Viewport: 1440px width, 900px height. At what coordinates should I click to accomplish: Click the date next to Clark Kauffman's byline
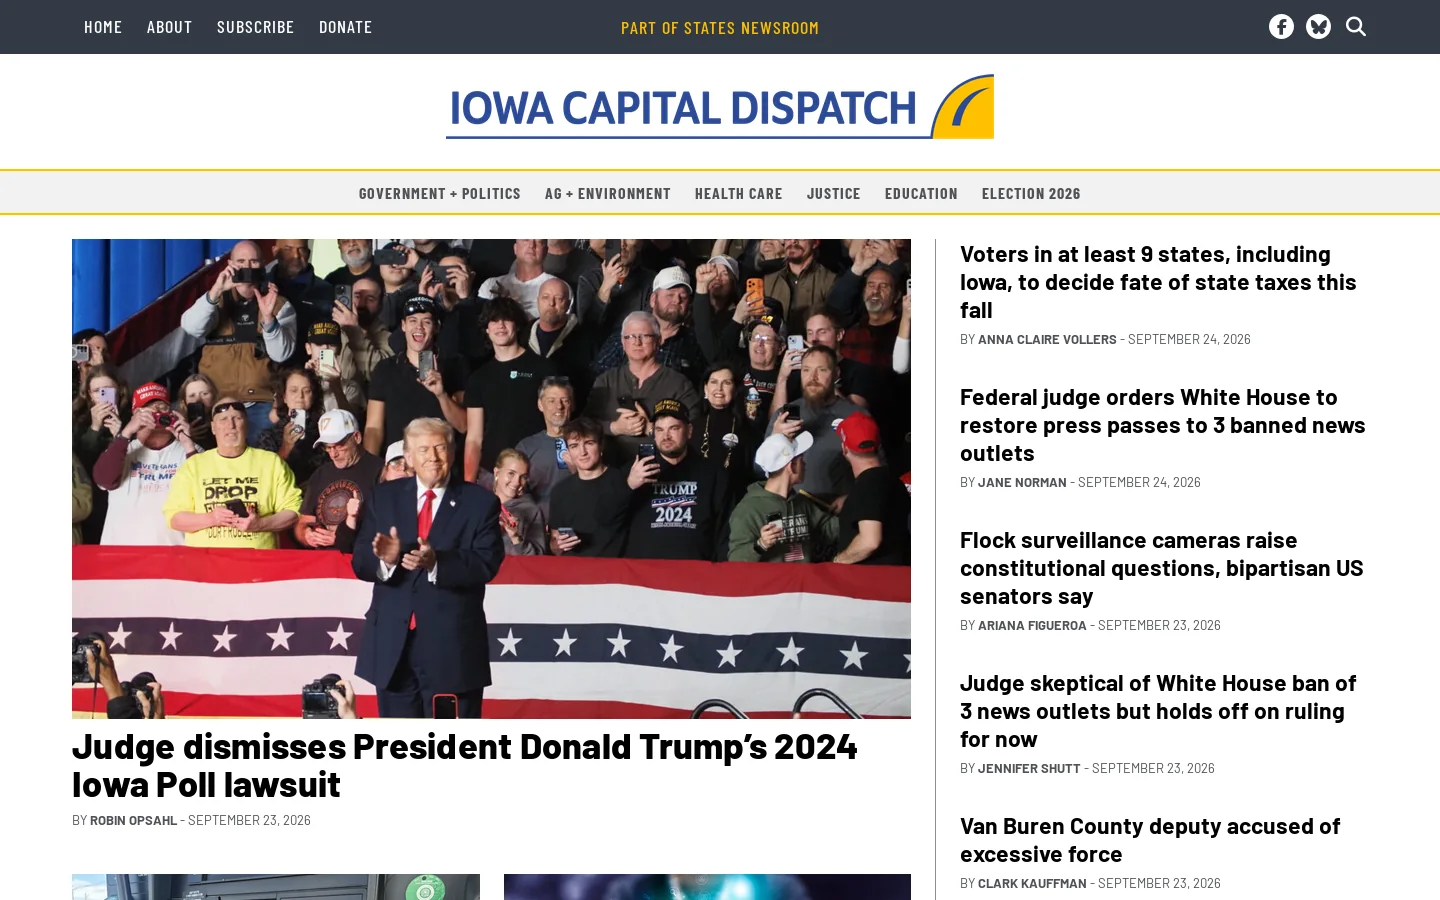[x=1159, y=883]
